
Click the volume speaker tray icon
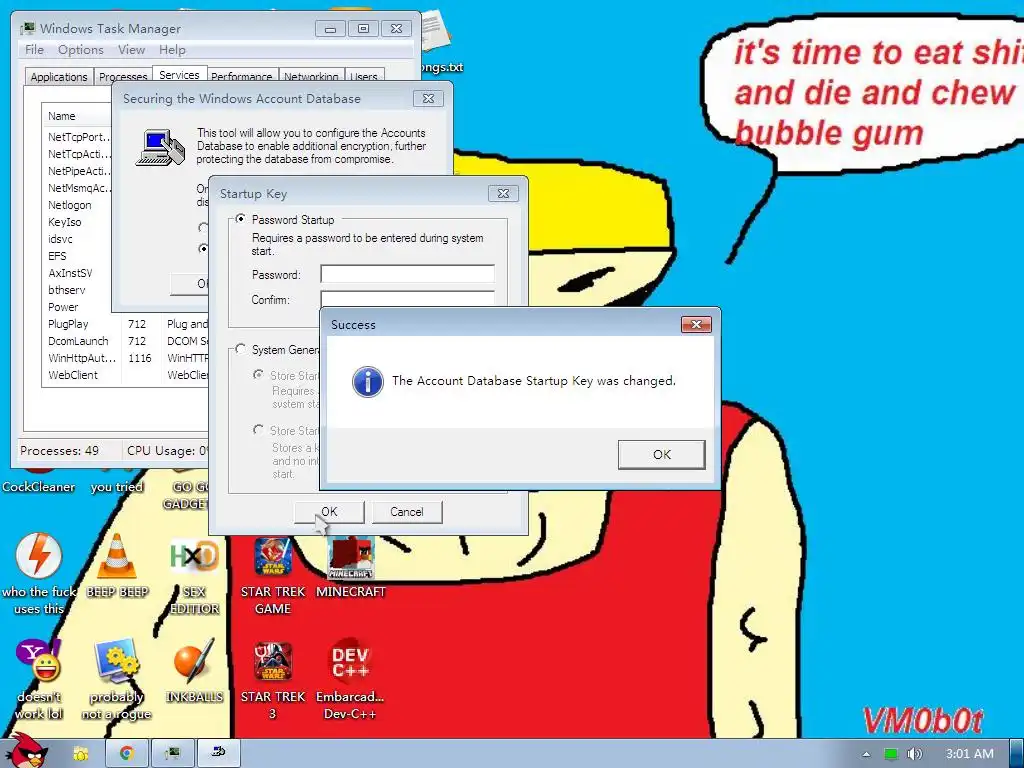915,754
